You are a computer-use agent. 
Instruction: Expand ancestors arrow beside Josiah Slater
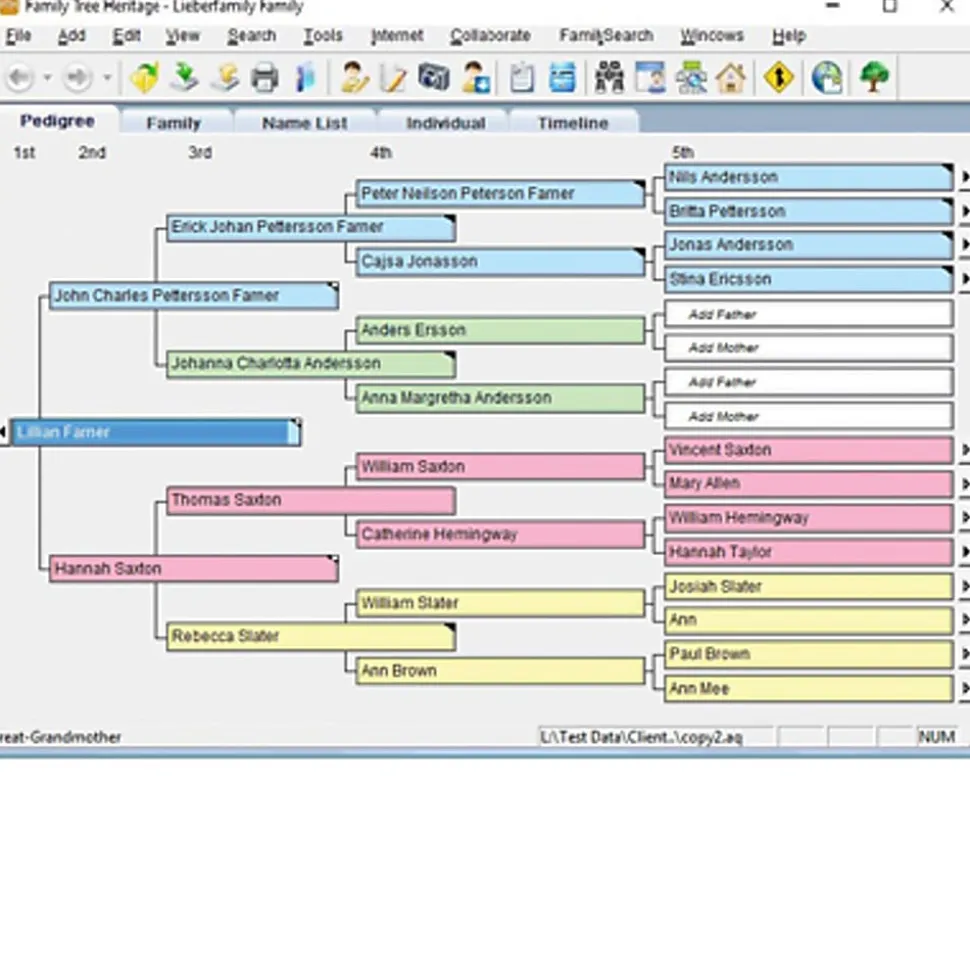(x=964, y=586)
